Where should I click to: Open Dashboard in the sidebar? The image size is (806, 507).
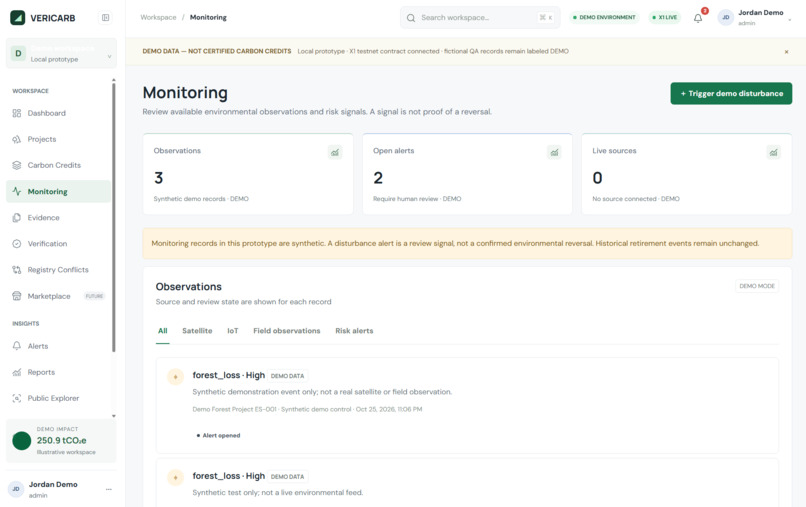coord(58,113)
